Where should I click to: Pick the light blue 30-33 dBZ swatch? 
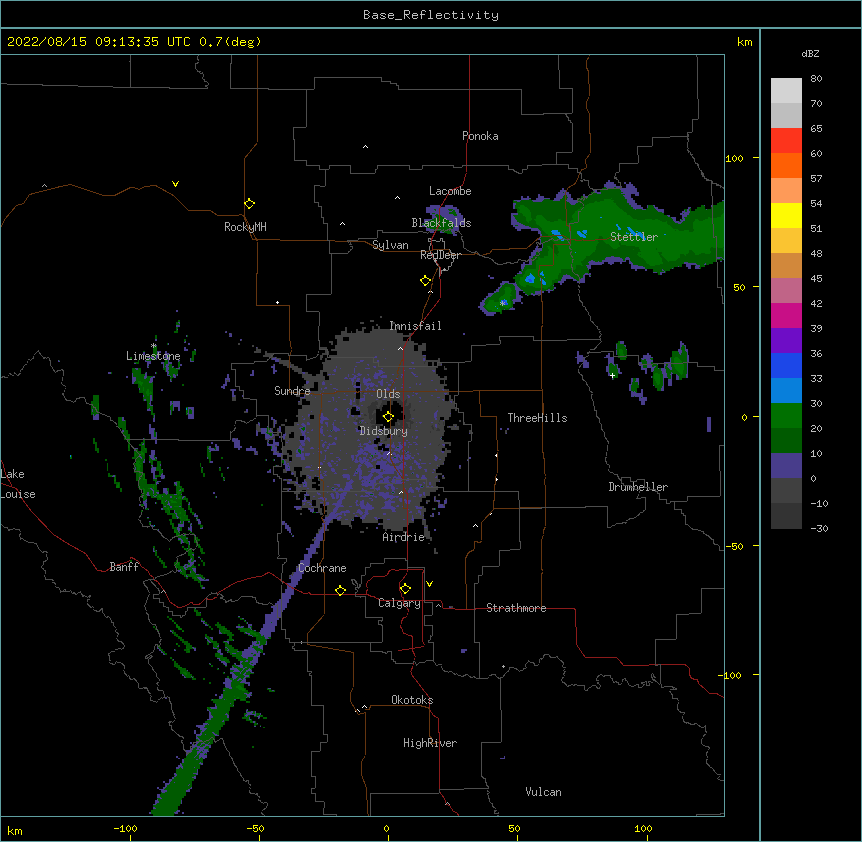pyautogui.click(x=786, y=391)
